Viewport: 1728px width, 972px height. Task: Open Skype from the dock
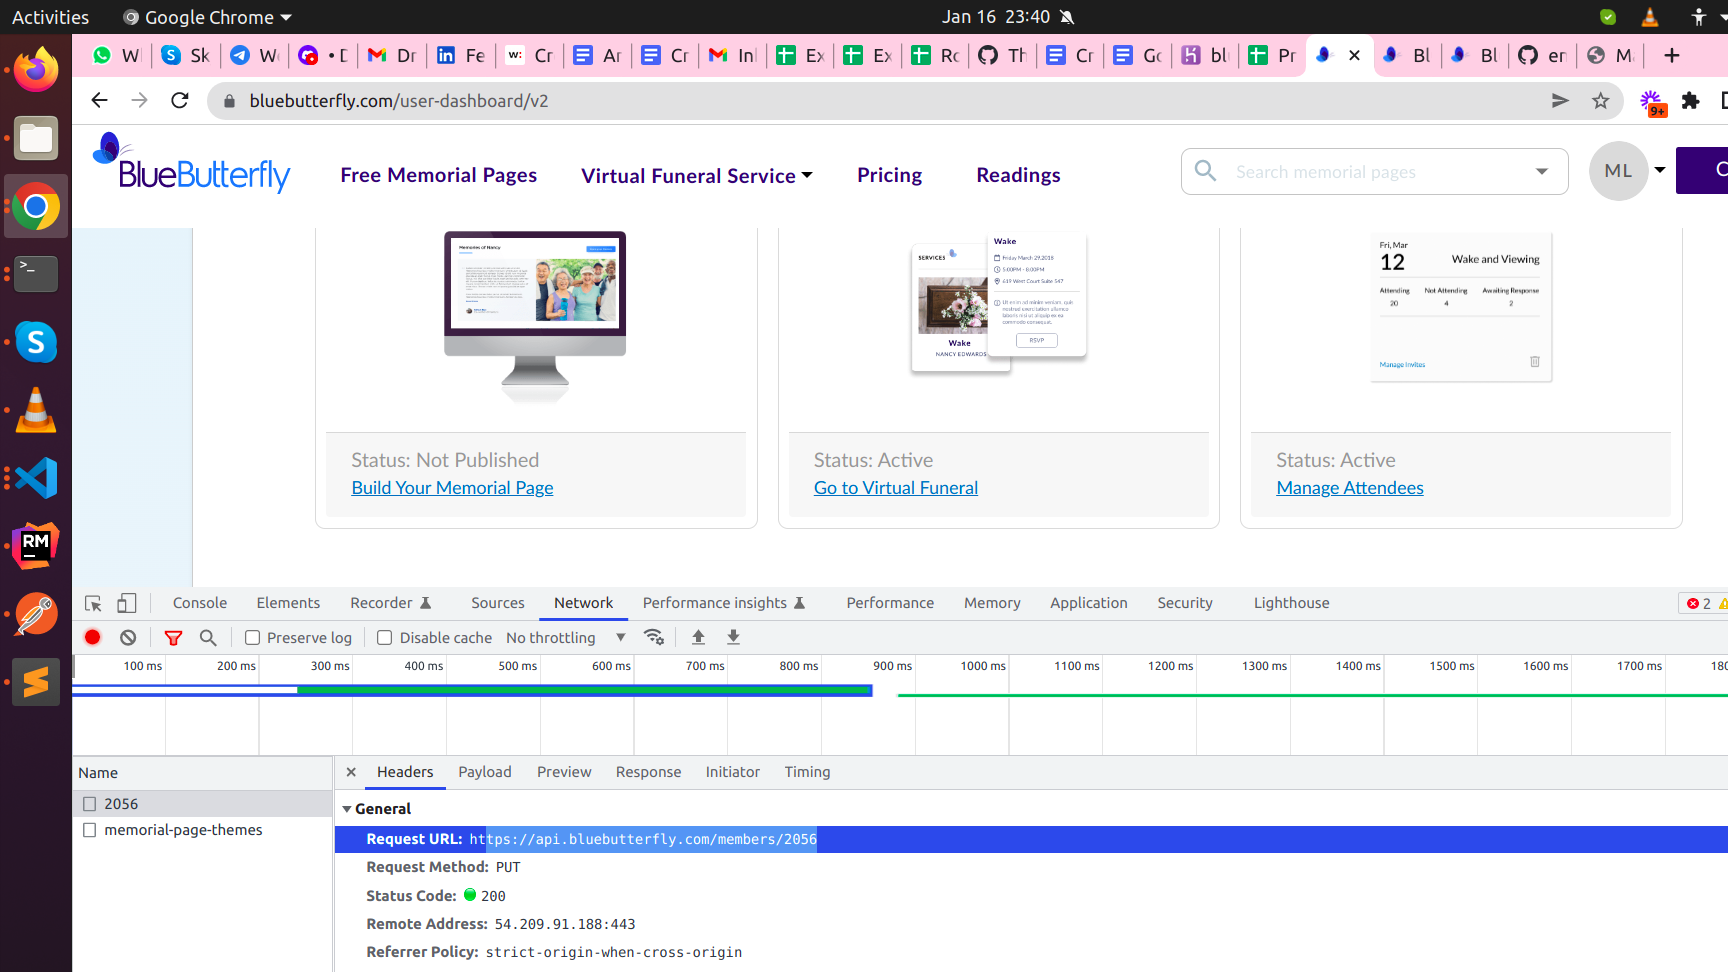(36, 342)
